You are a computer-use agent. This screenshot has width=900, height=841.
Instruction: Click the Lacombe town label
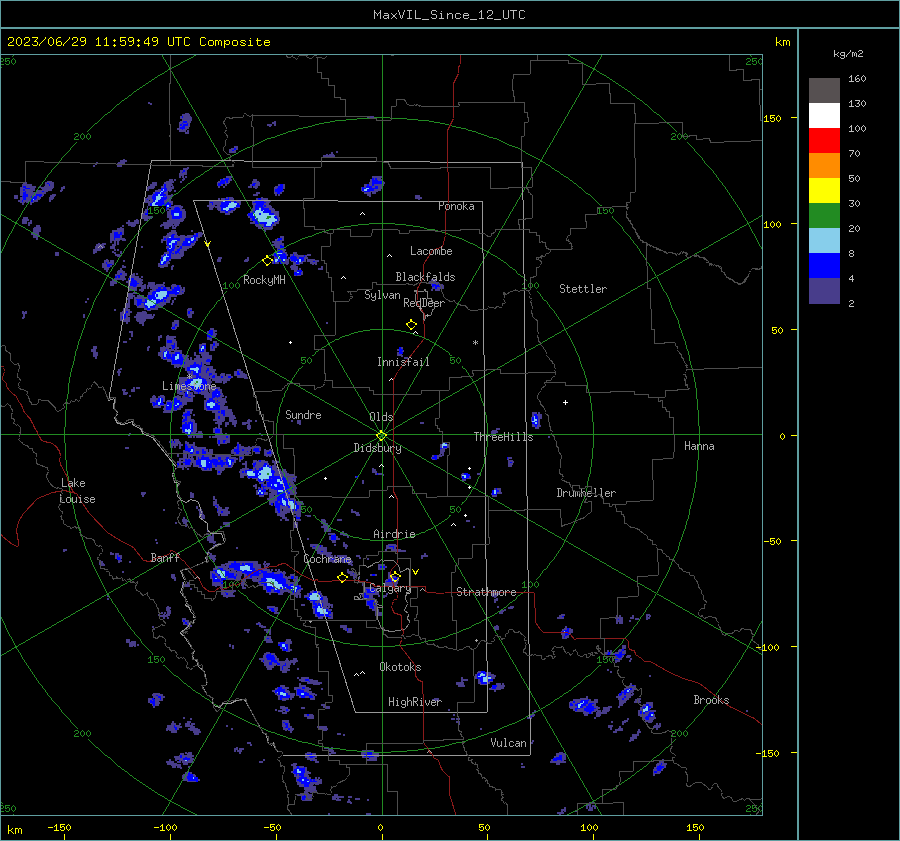tap(431, 251)
